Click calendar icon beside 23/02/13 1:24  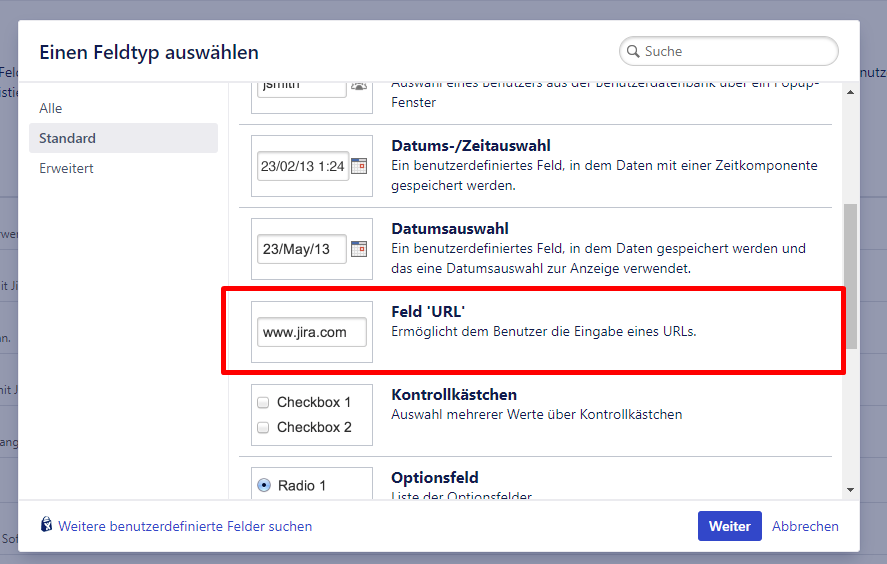359,167
